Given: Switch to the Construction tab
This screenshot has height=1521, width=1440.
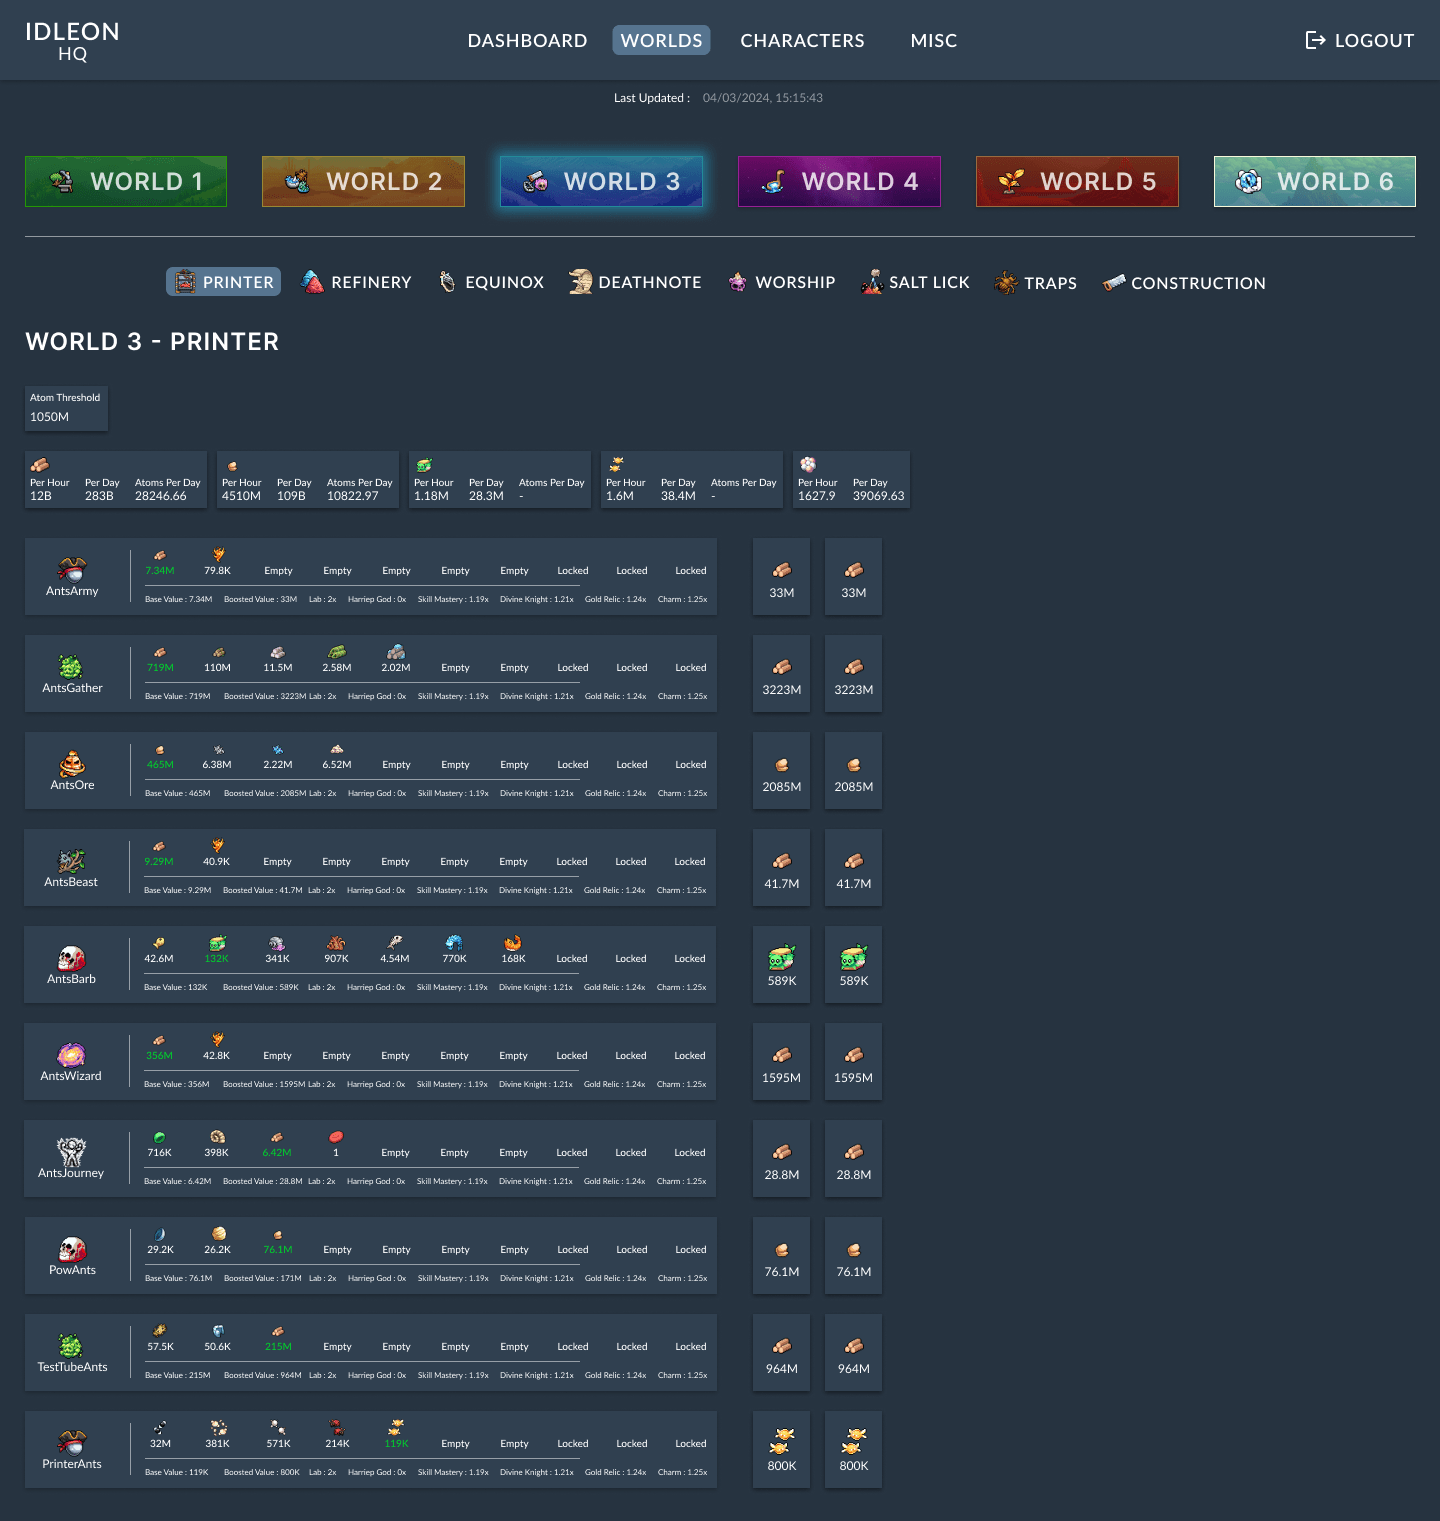Looking at the screenshot, I should coord(1184,283).
